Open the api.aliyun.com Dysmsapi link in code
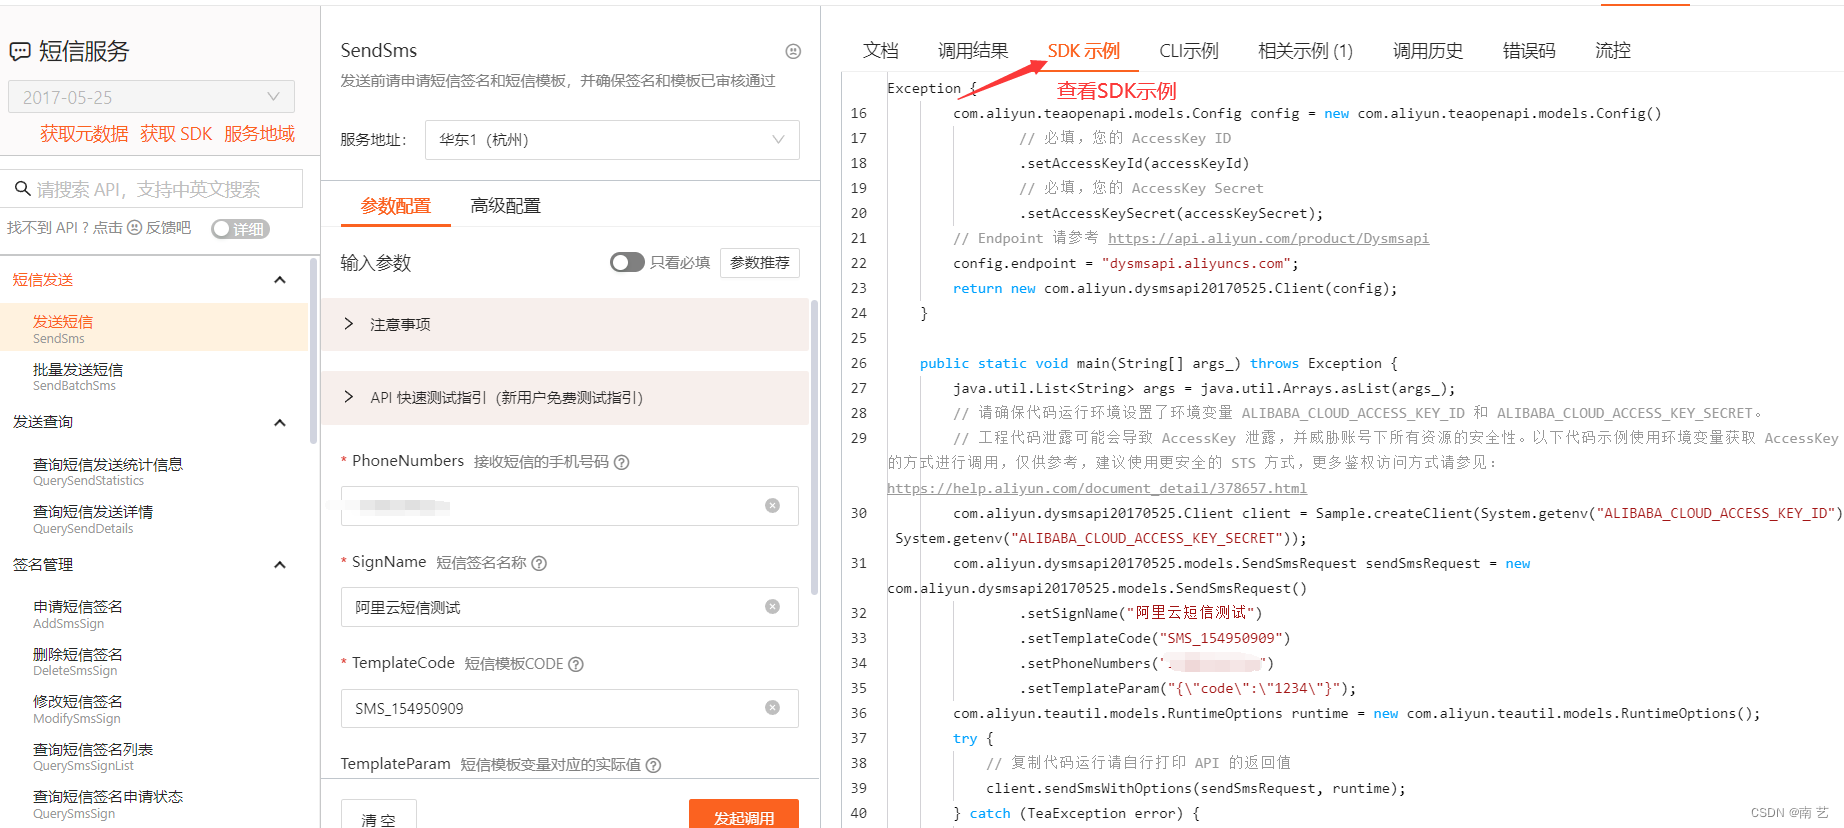Screen dimensions: 1844x828 [x=1268, y=238]
